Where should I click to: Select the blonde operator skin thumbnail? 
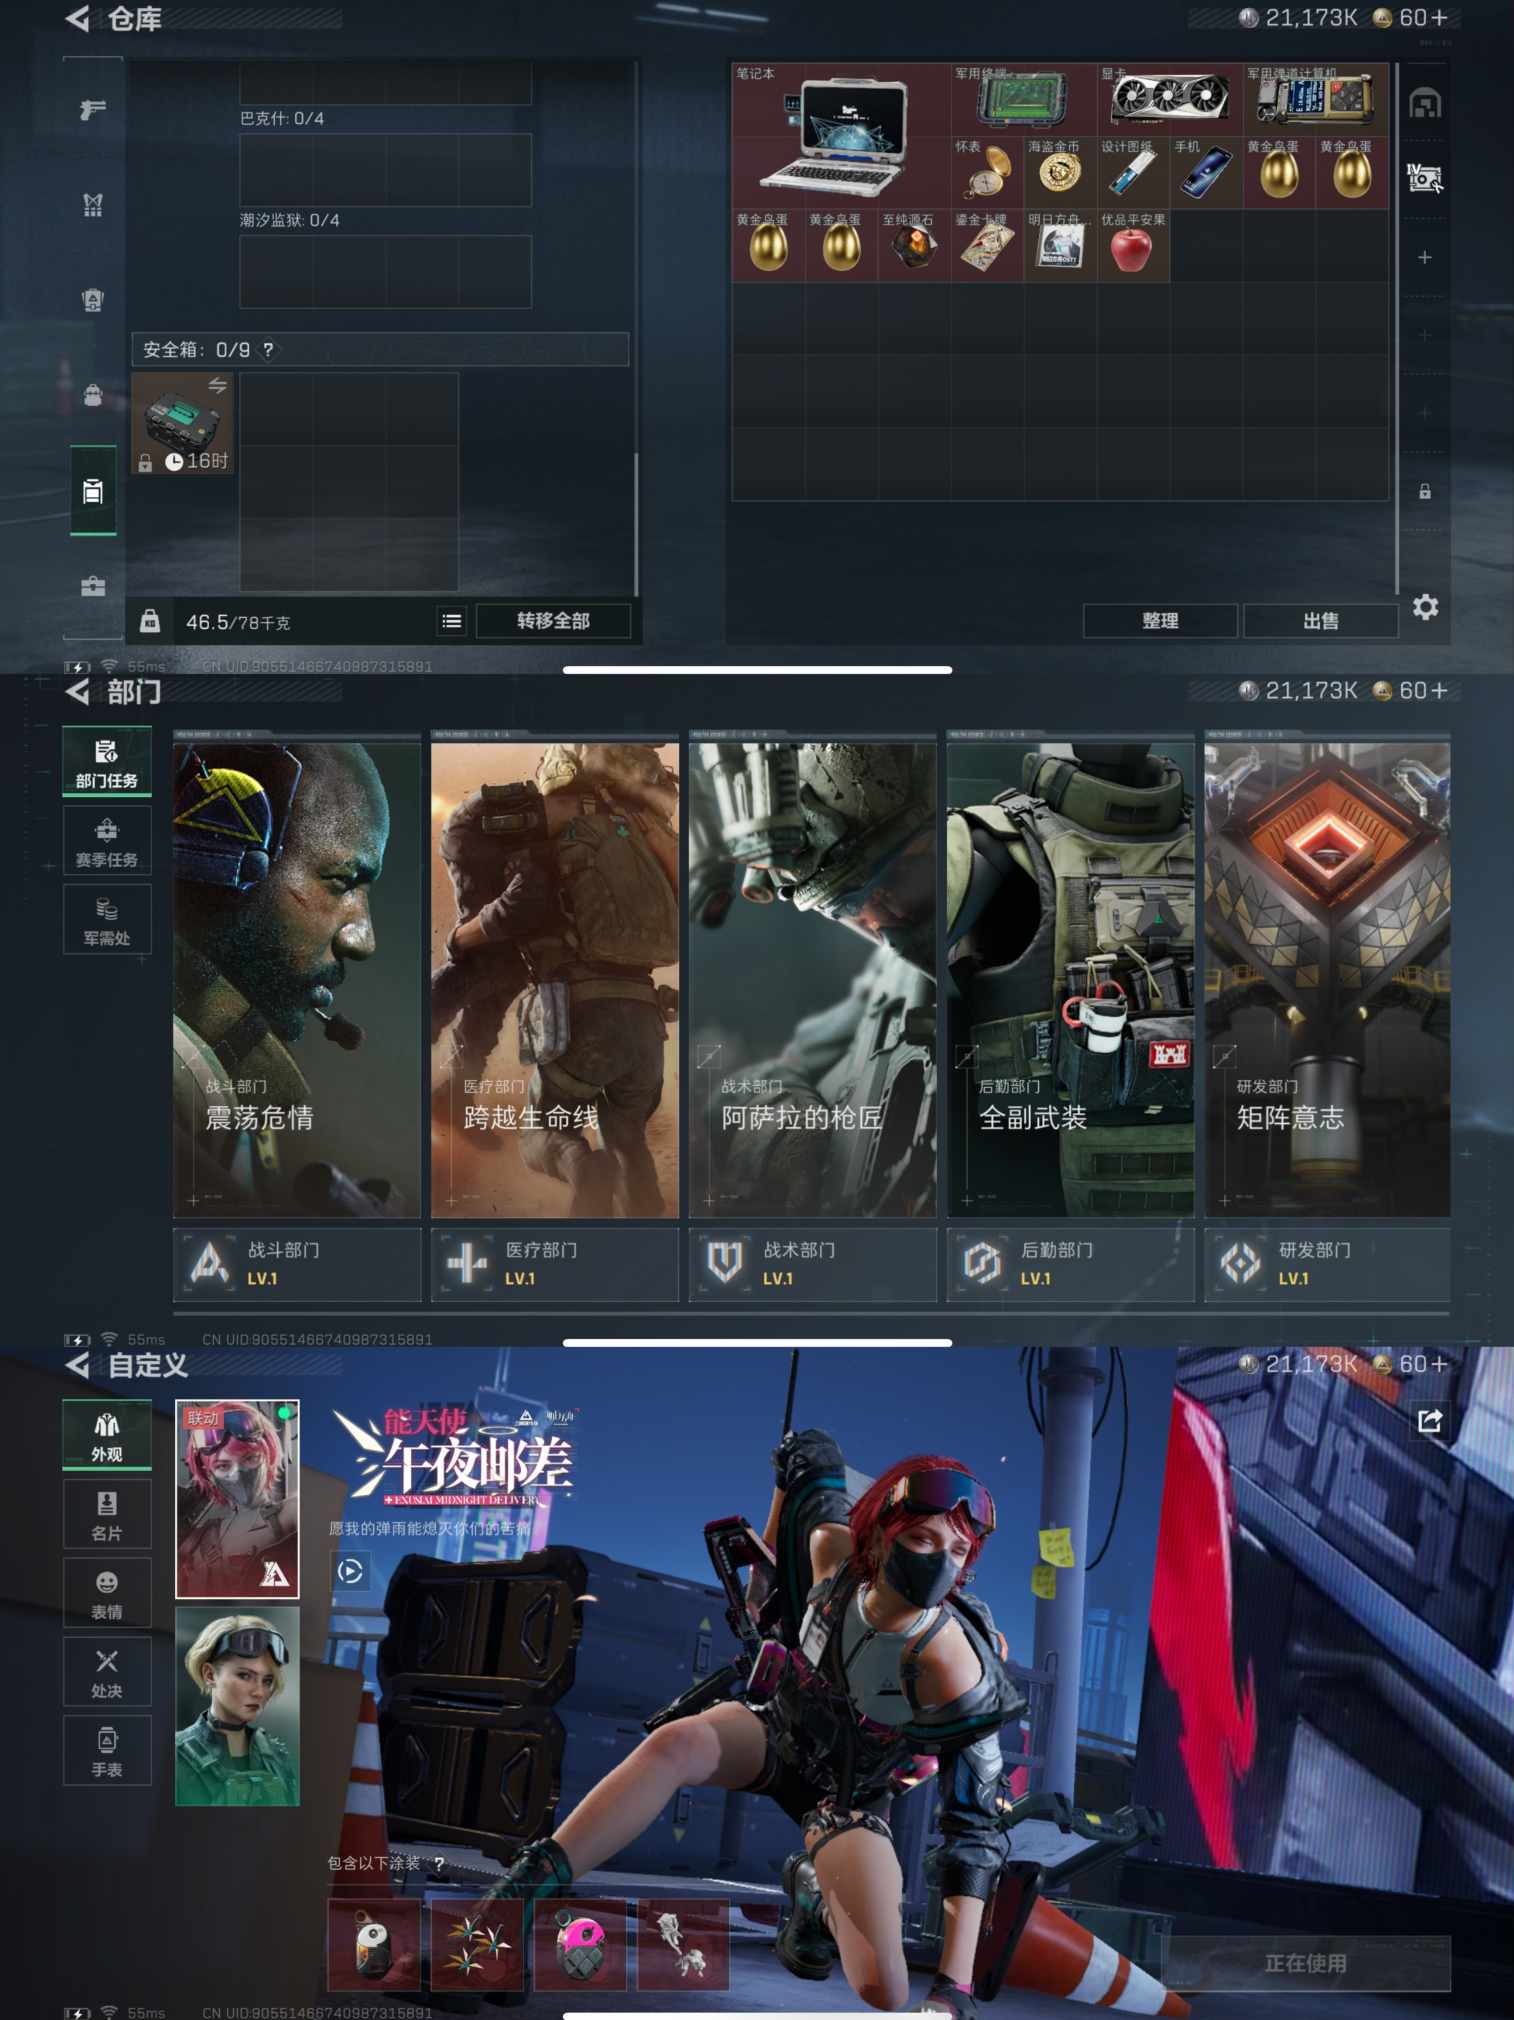coord(237,1706)
